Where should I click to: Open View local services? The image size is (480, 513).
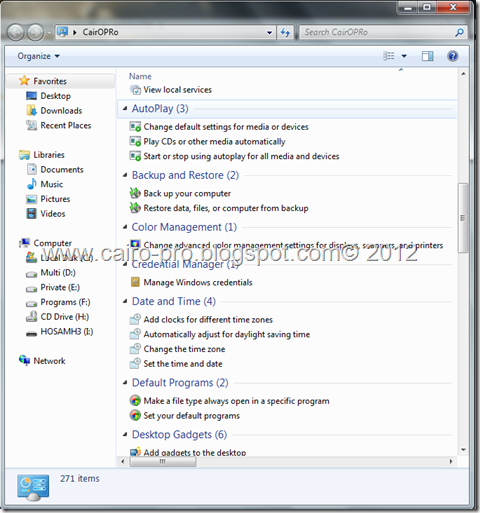point(178,90)
